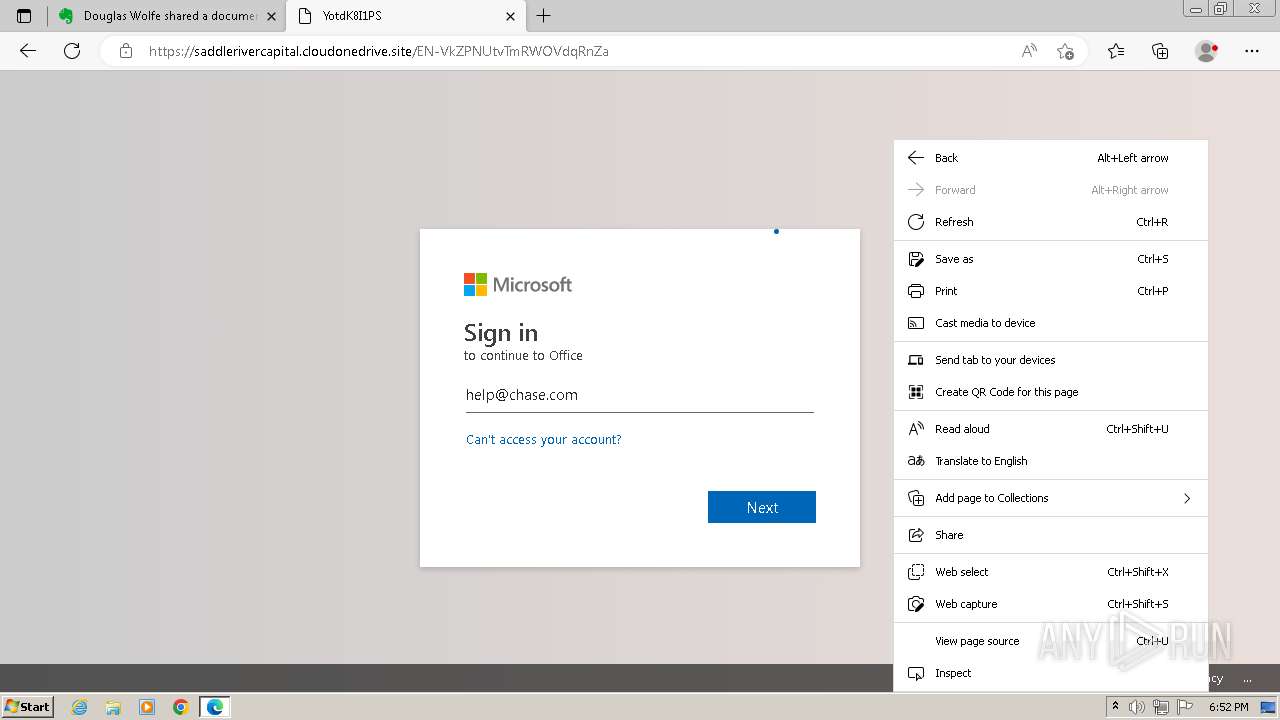Select Save as from context menu
1280x720 pixels.
tap(1051, 259)
